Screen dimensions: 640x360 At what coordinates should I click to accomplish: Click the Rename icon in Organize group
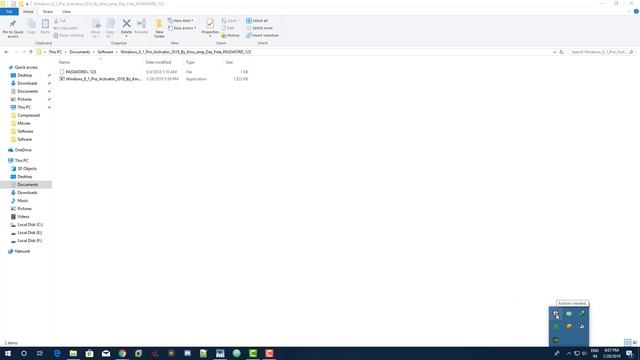[x=141, y=24]
